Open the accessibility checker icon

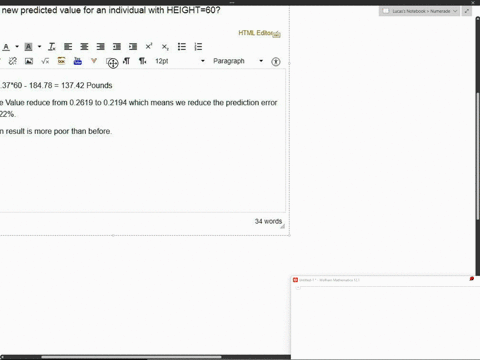click(x=276, y=61)
